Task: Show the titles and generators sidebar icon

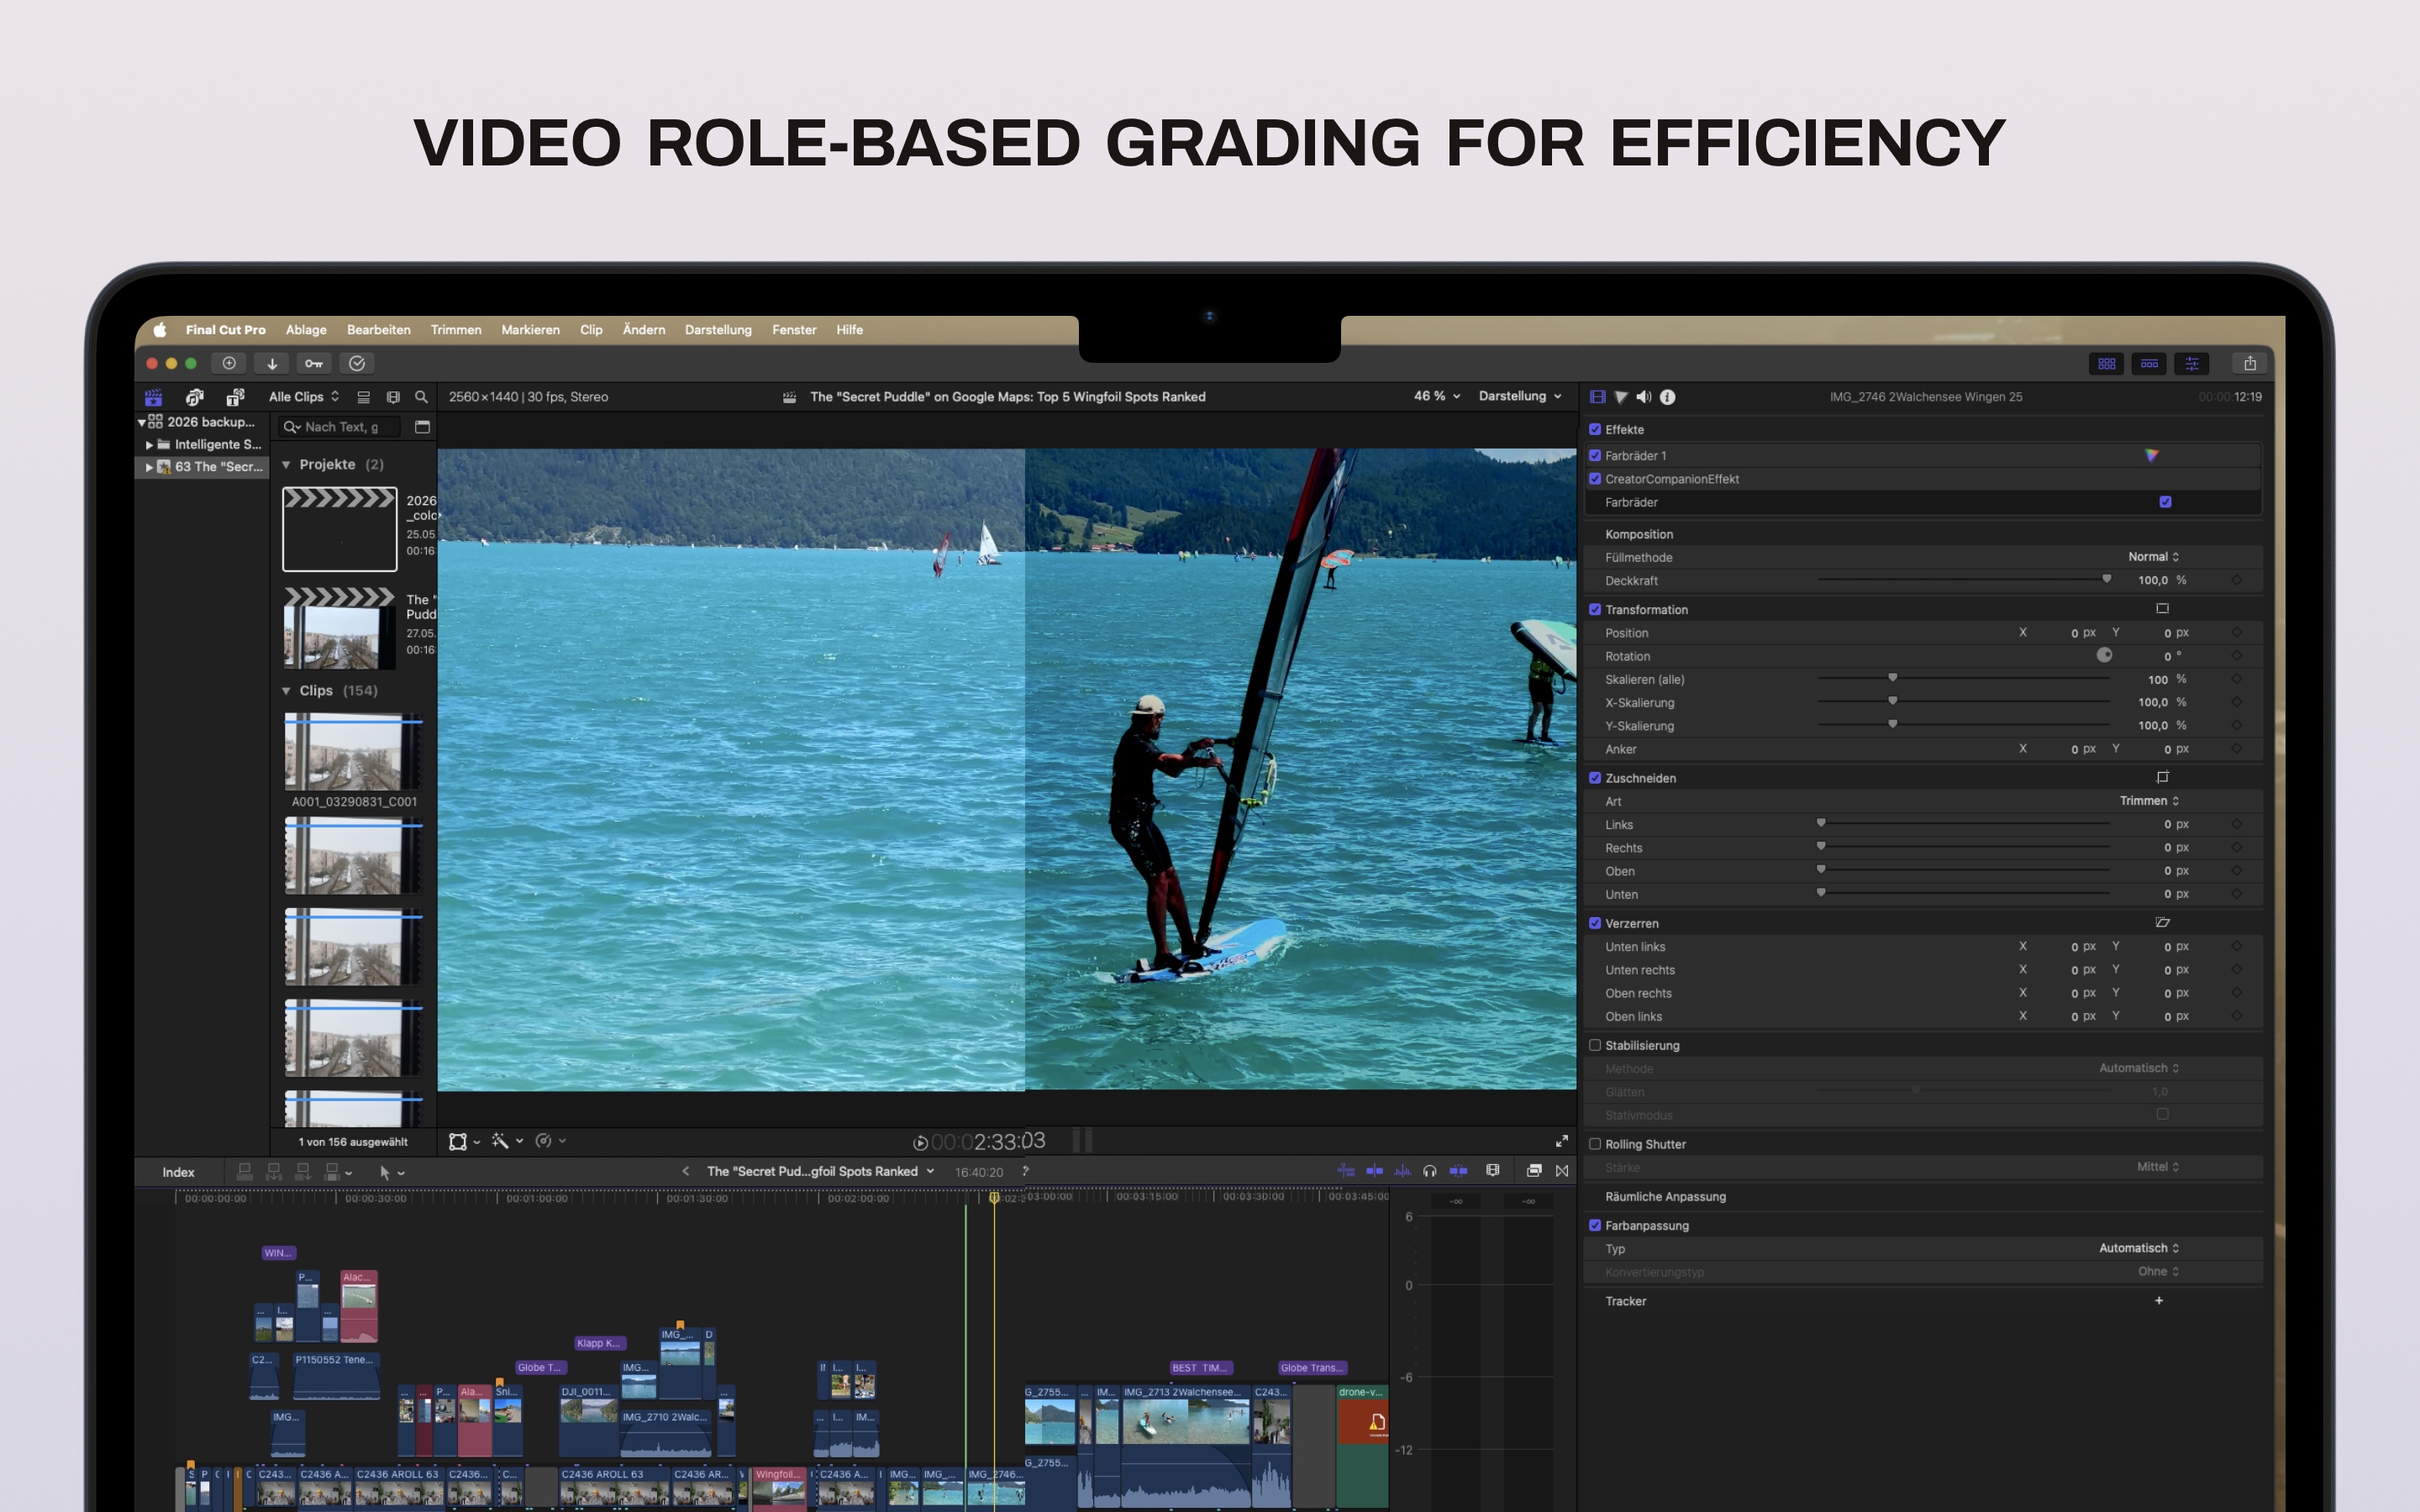Action: 235,397
